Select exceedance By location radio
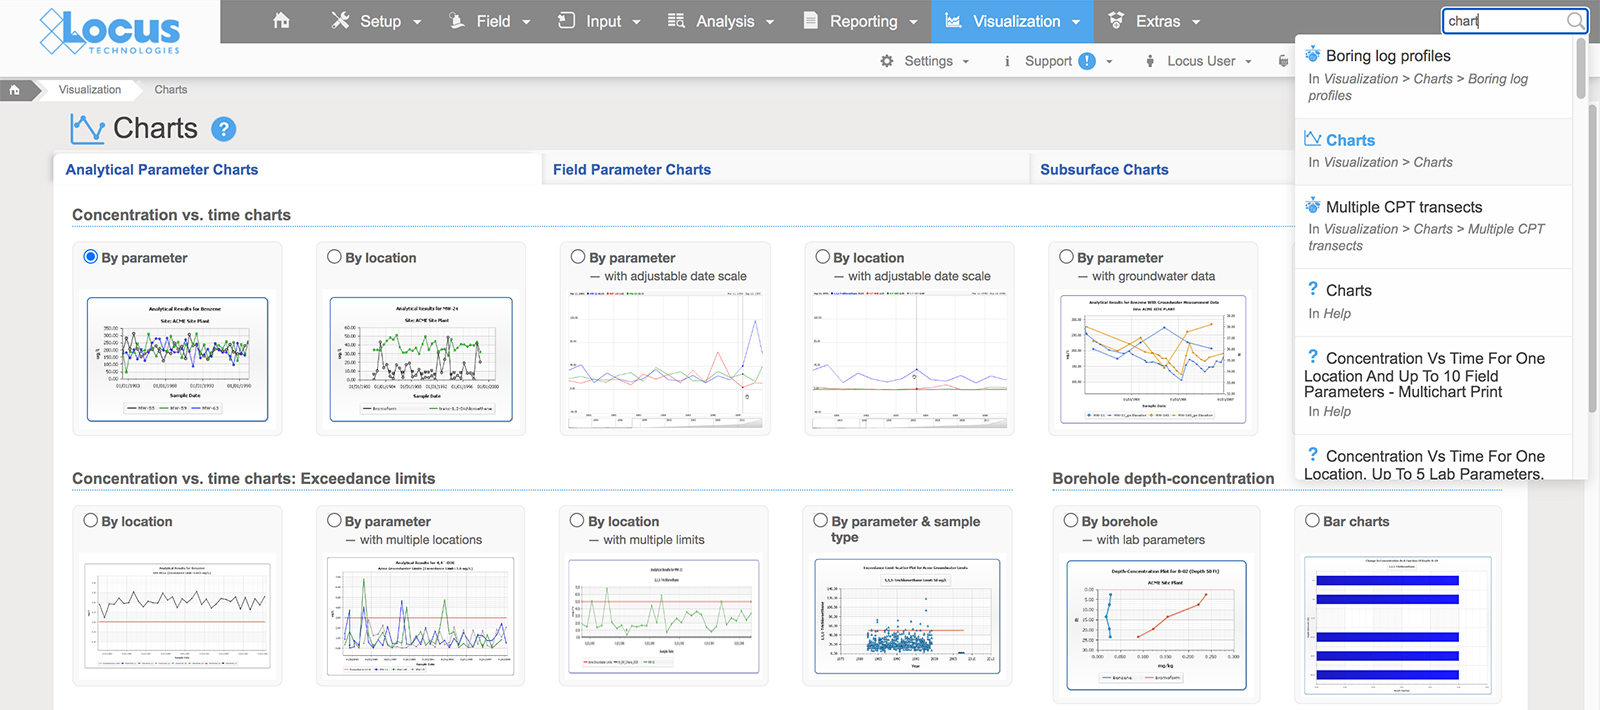Image resolution: width=1600 pixels, height=710 pixels. click(90, 521)
